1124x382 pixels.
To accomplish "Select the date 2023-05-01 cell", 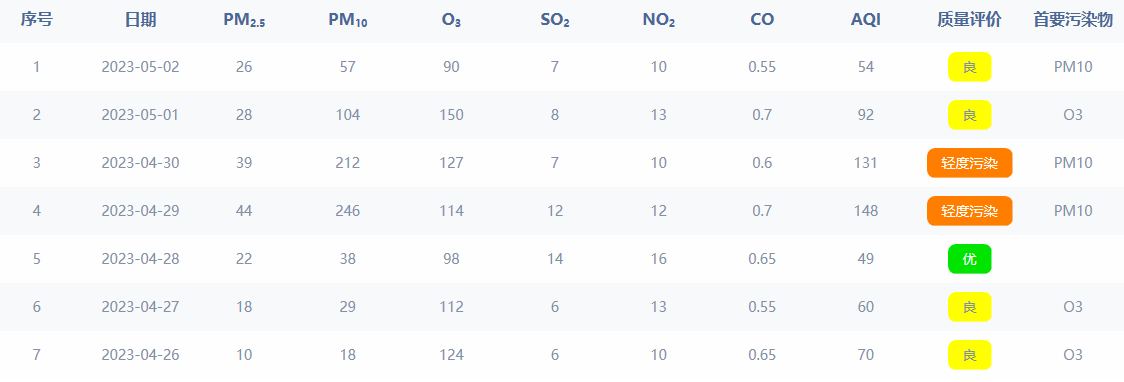I will coord(140,115).
